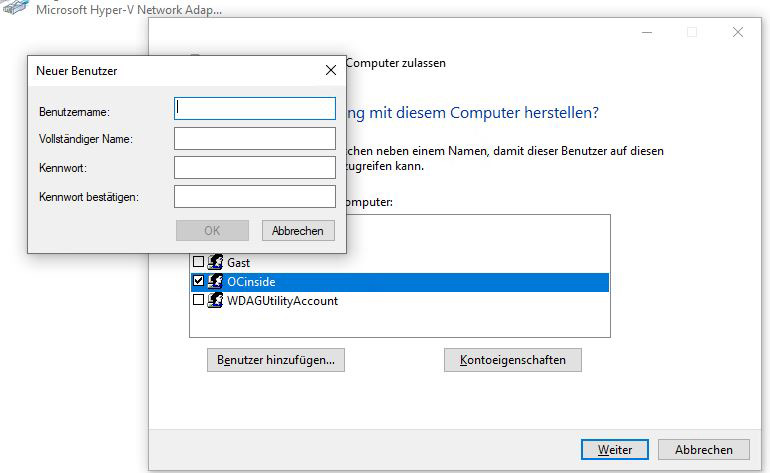Image resolution: width=770 pixels, height=473 pixels.
Task: Click the grayed OK button in Neuer Benutzer
Action: click(212, 230)
